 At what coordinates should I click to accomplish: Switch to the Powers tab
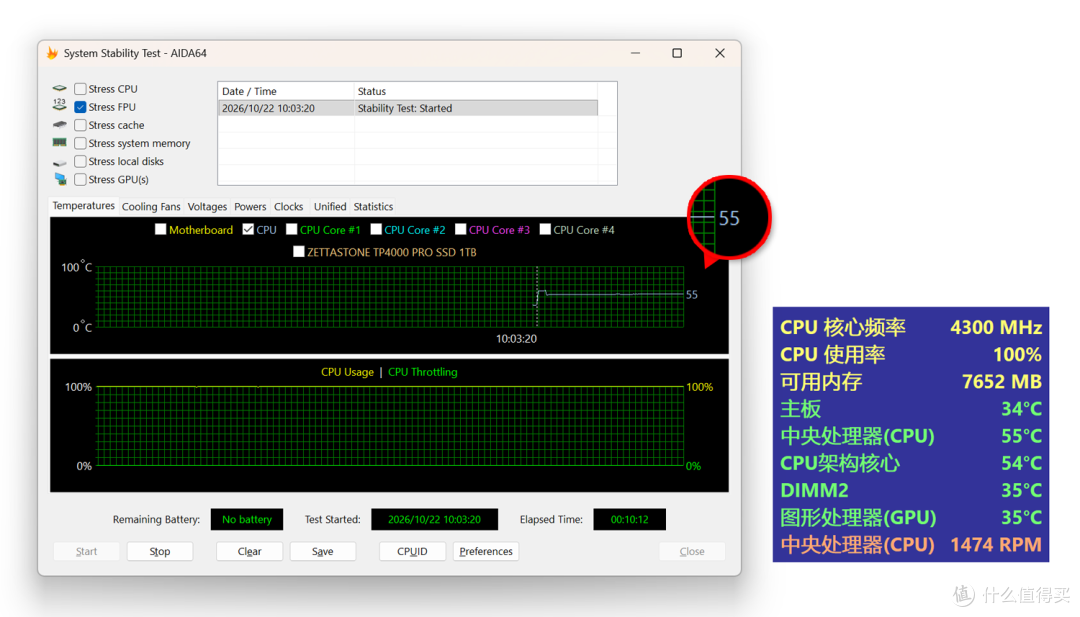[250, 207]
